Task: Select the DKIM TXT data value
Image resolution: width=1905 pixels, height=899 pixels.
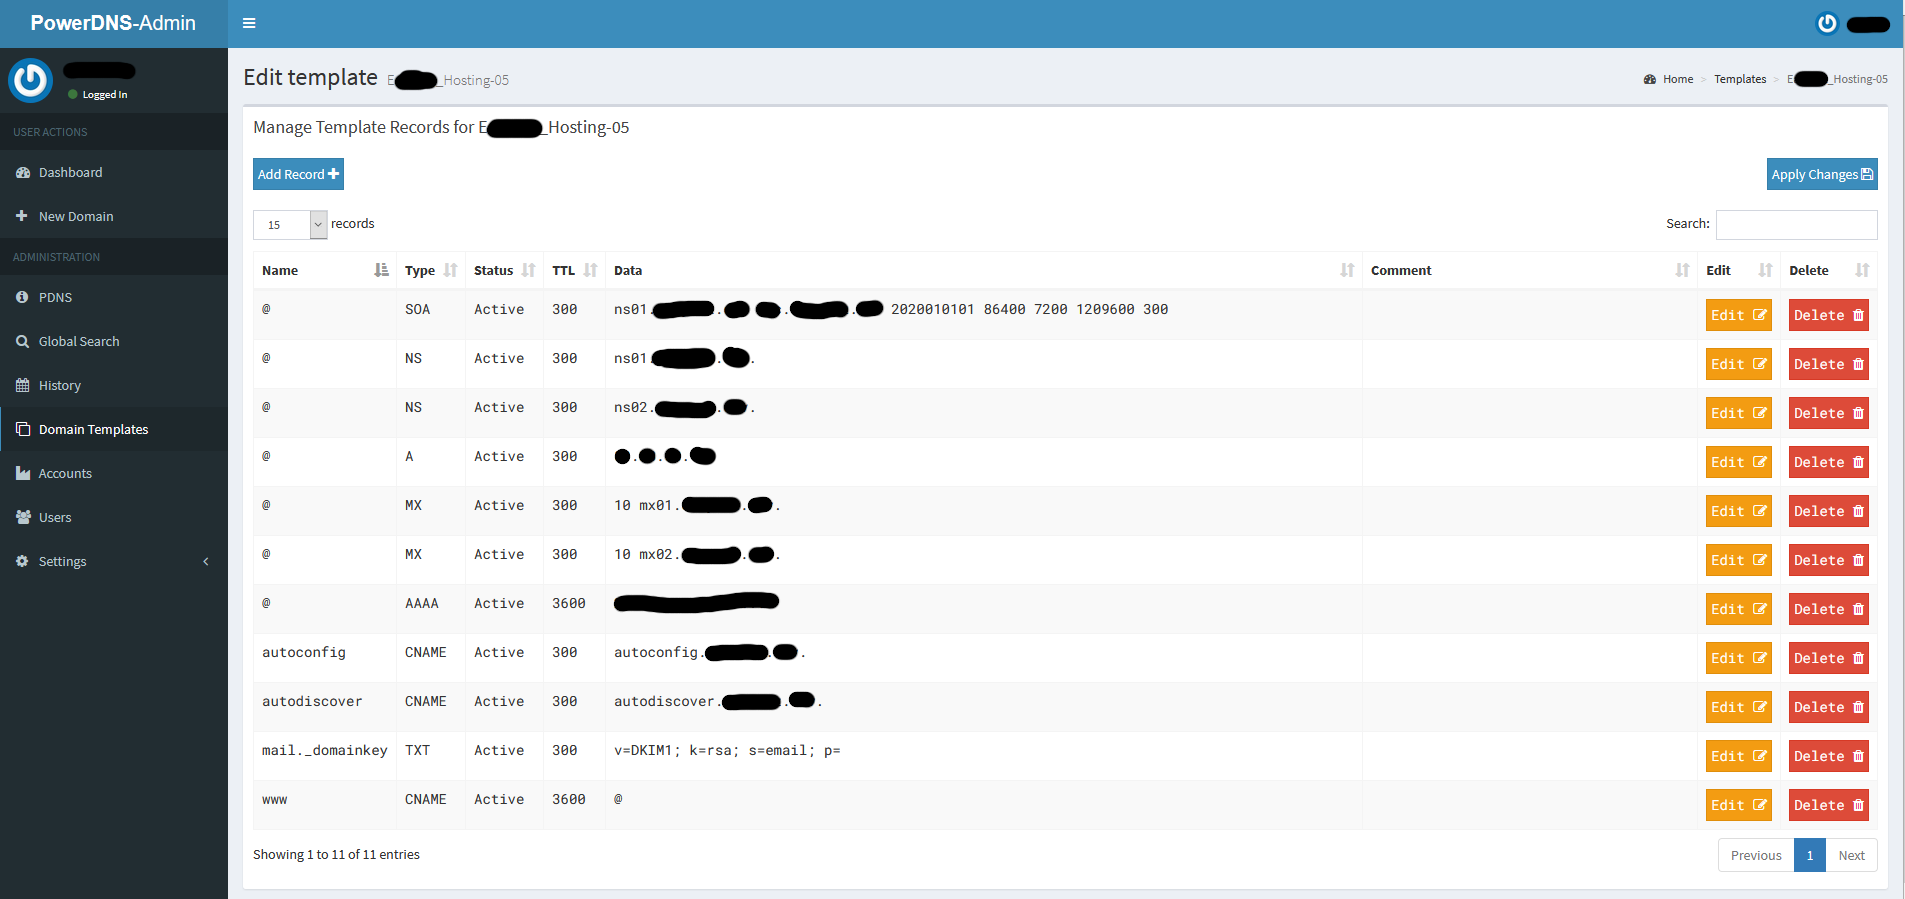Action: pos(727,750)
